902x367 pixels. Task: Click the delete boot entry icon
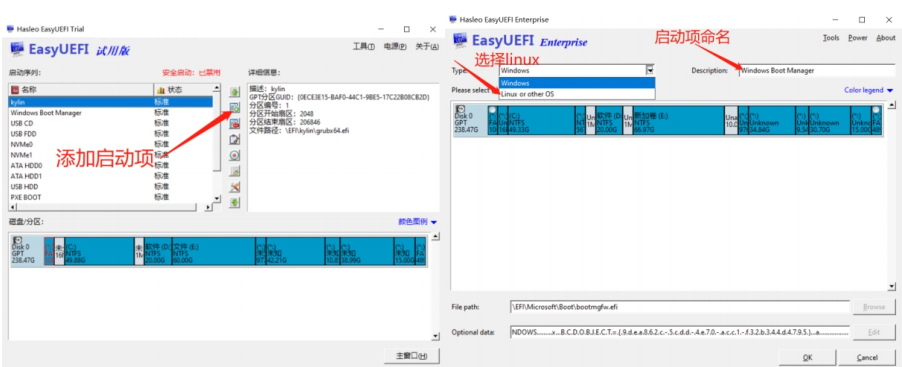tap(235, 123)
